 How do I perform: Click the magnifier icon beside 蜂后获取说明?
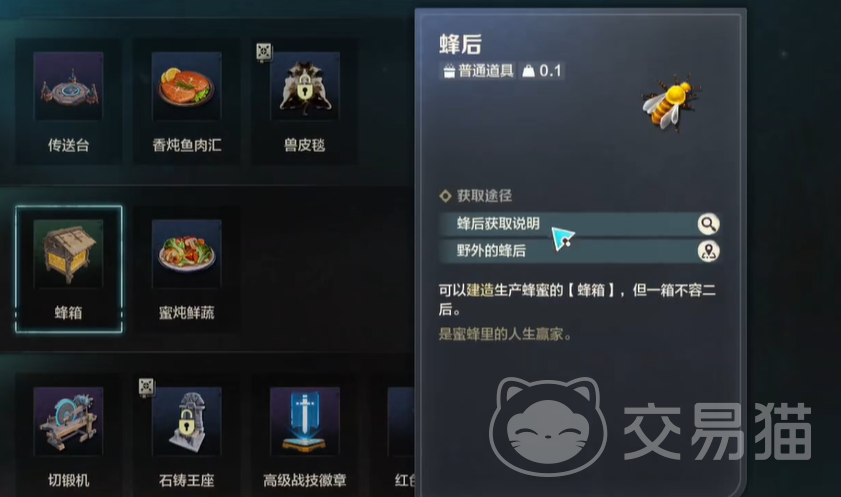point(708,224)
